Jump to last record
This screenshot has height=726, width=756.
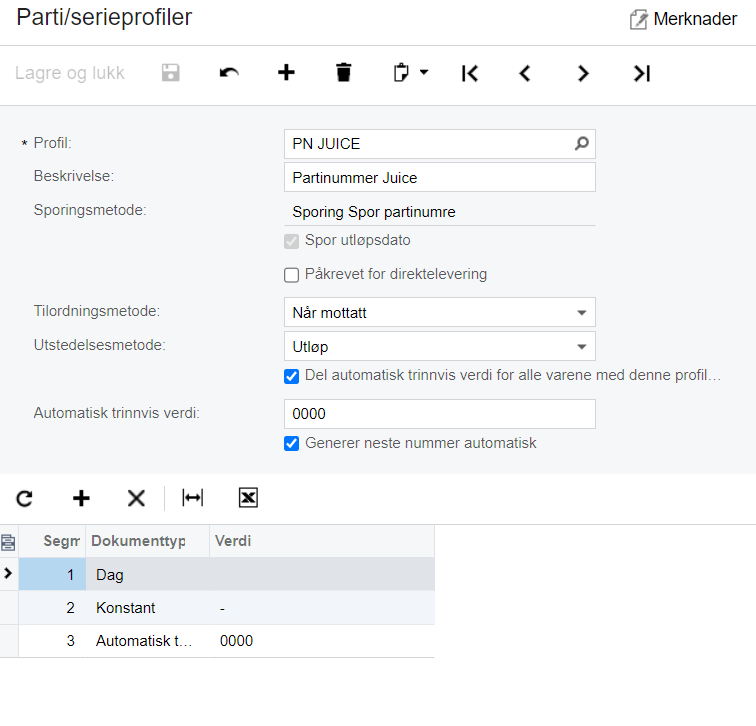[x=642, y=73]
